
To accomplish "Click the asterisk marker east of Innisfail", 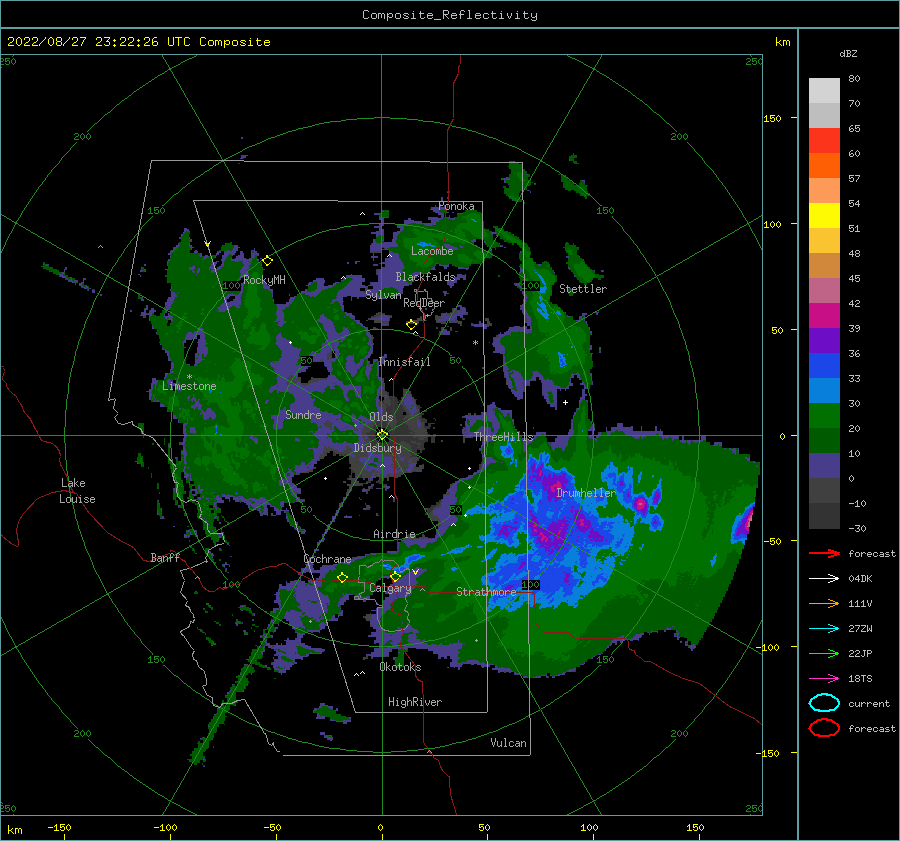I will (475, 343).
